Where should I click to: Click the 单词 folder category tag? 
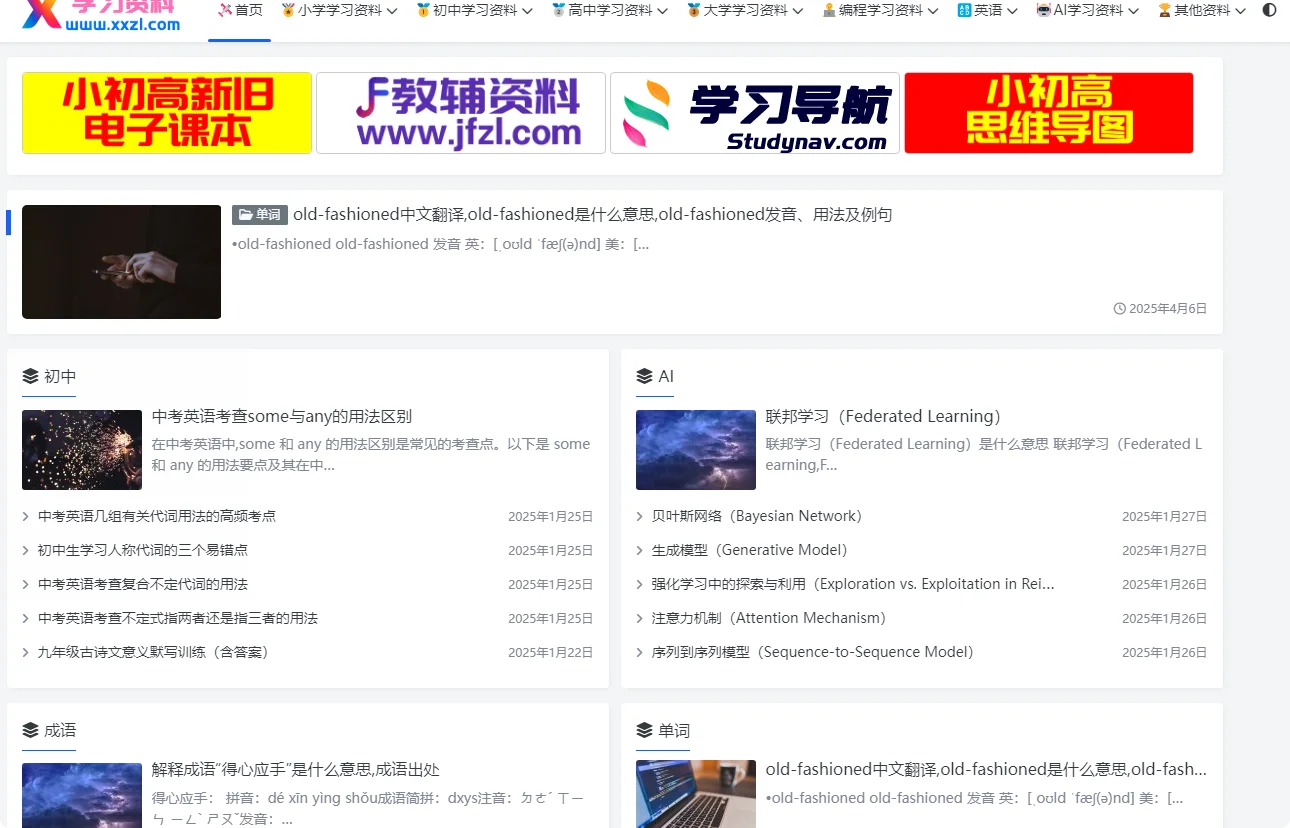click(260, 215)
